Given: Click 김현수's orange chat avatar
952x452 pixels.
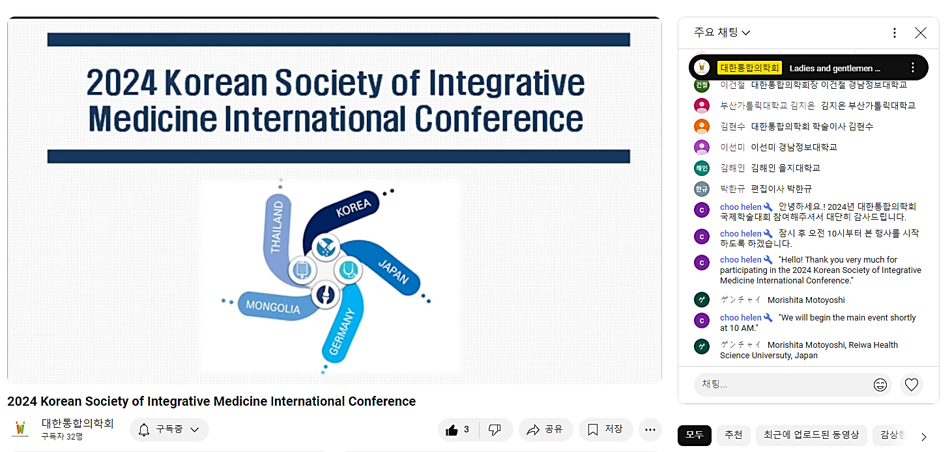Looking at the screenshot, I should (702, 127).
